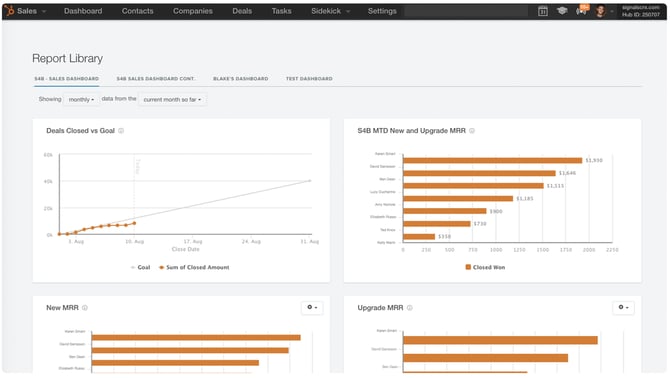Click the Close Date axis label
670x378 pixels.
(185, 249)
